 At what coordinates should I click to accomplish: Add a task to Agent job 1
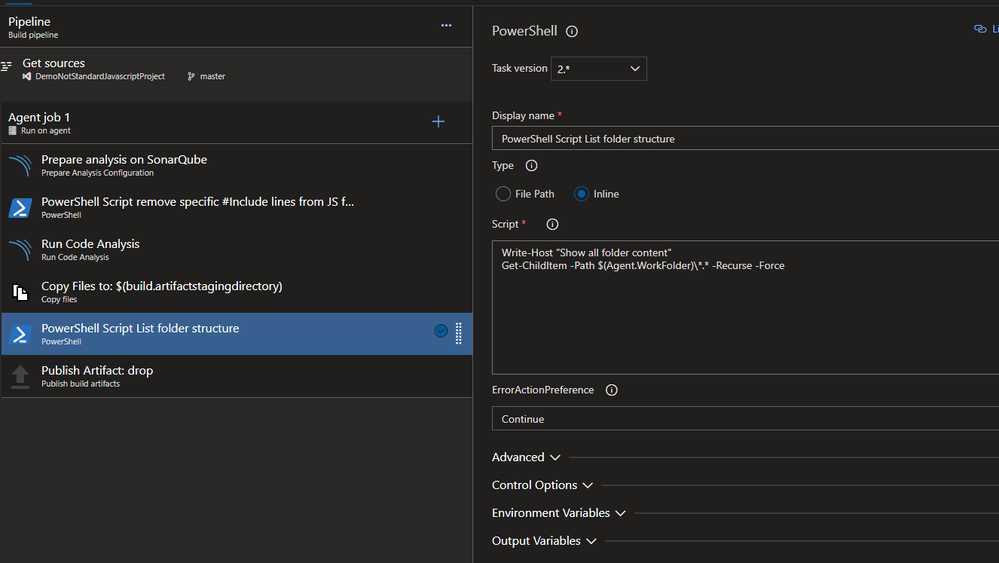(438, 122)
